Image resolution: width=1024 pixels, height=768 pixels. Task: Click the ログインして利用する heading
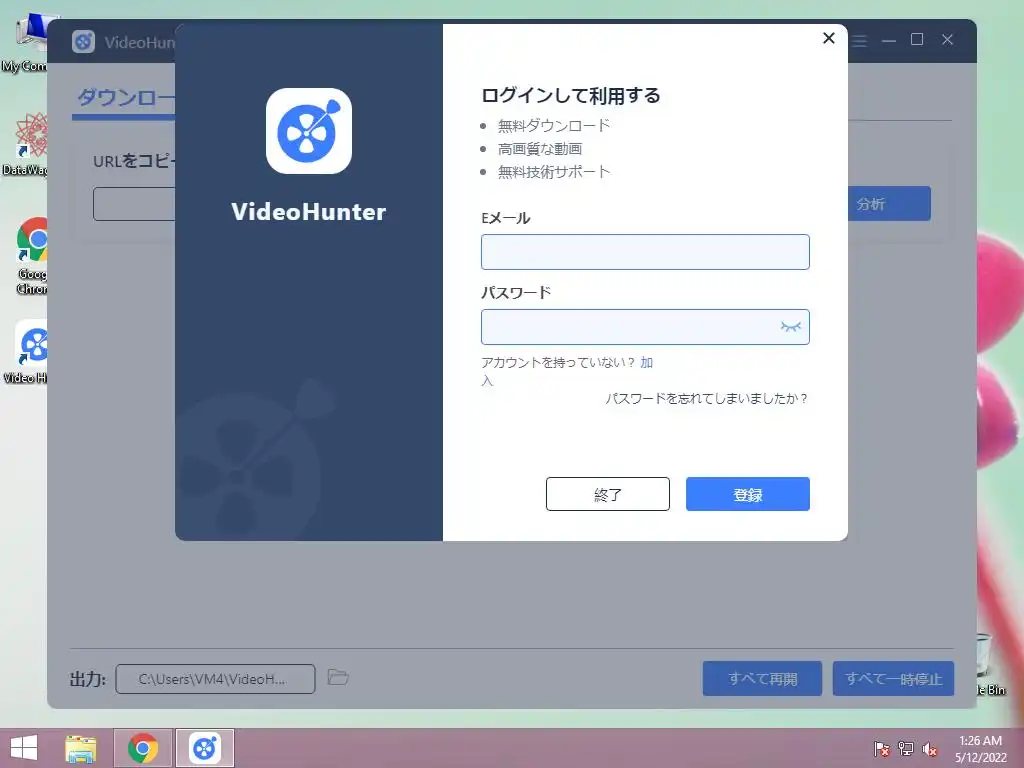571,96
